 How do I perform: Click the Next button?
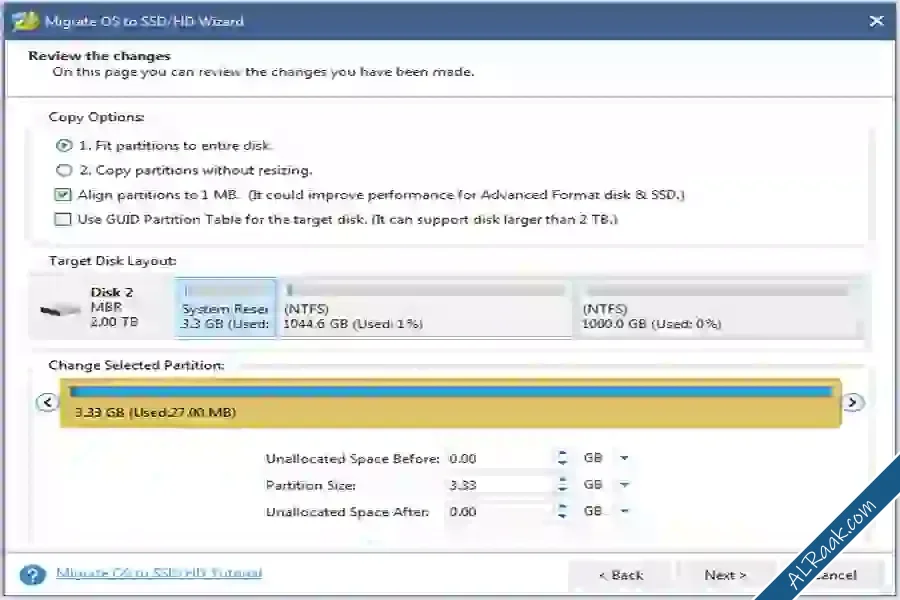(x=726, y=575)
